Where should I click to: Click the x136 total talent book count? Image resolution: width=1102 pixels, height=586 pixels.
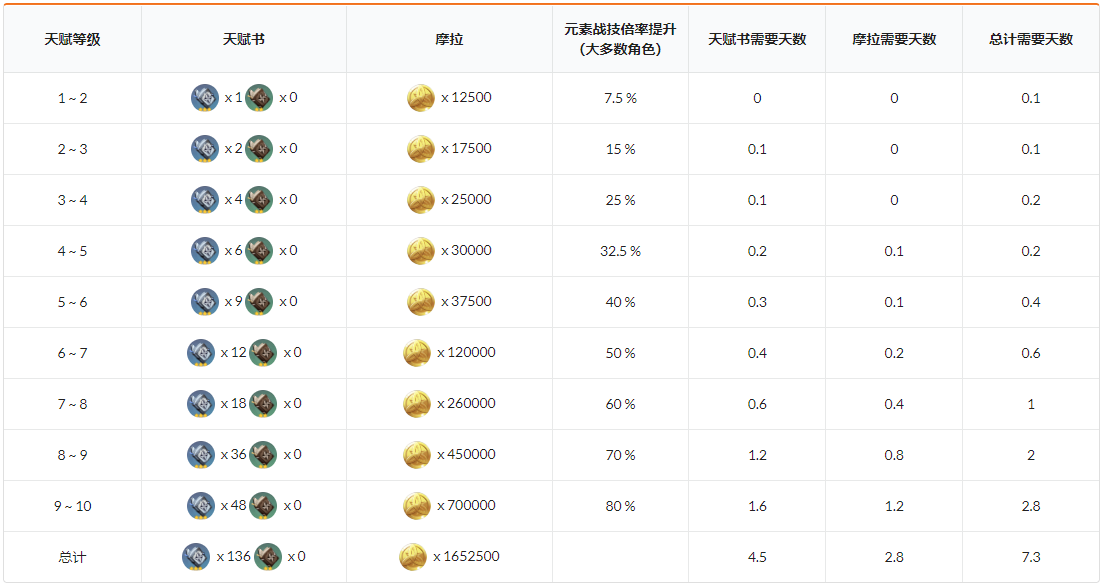(233, 556)
